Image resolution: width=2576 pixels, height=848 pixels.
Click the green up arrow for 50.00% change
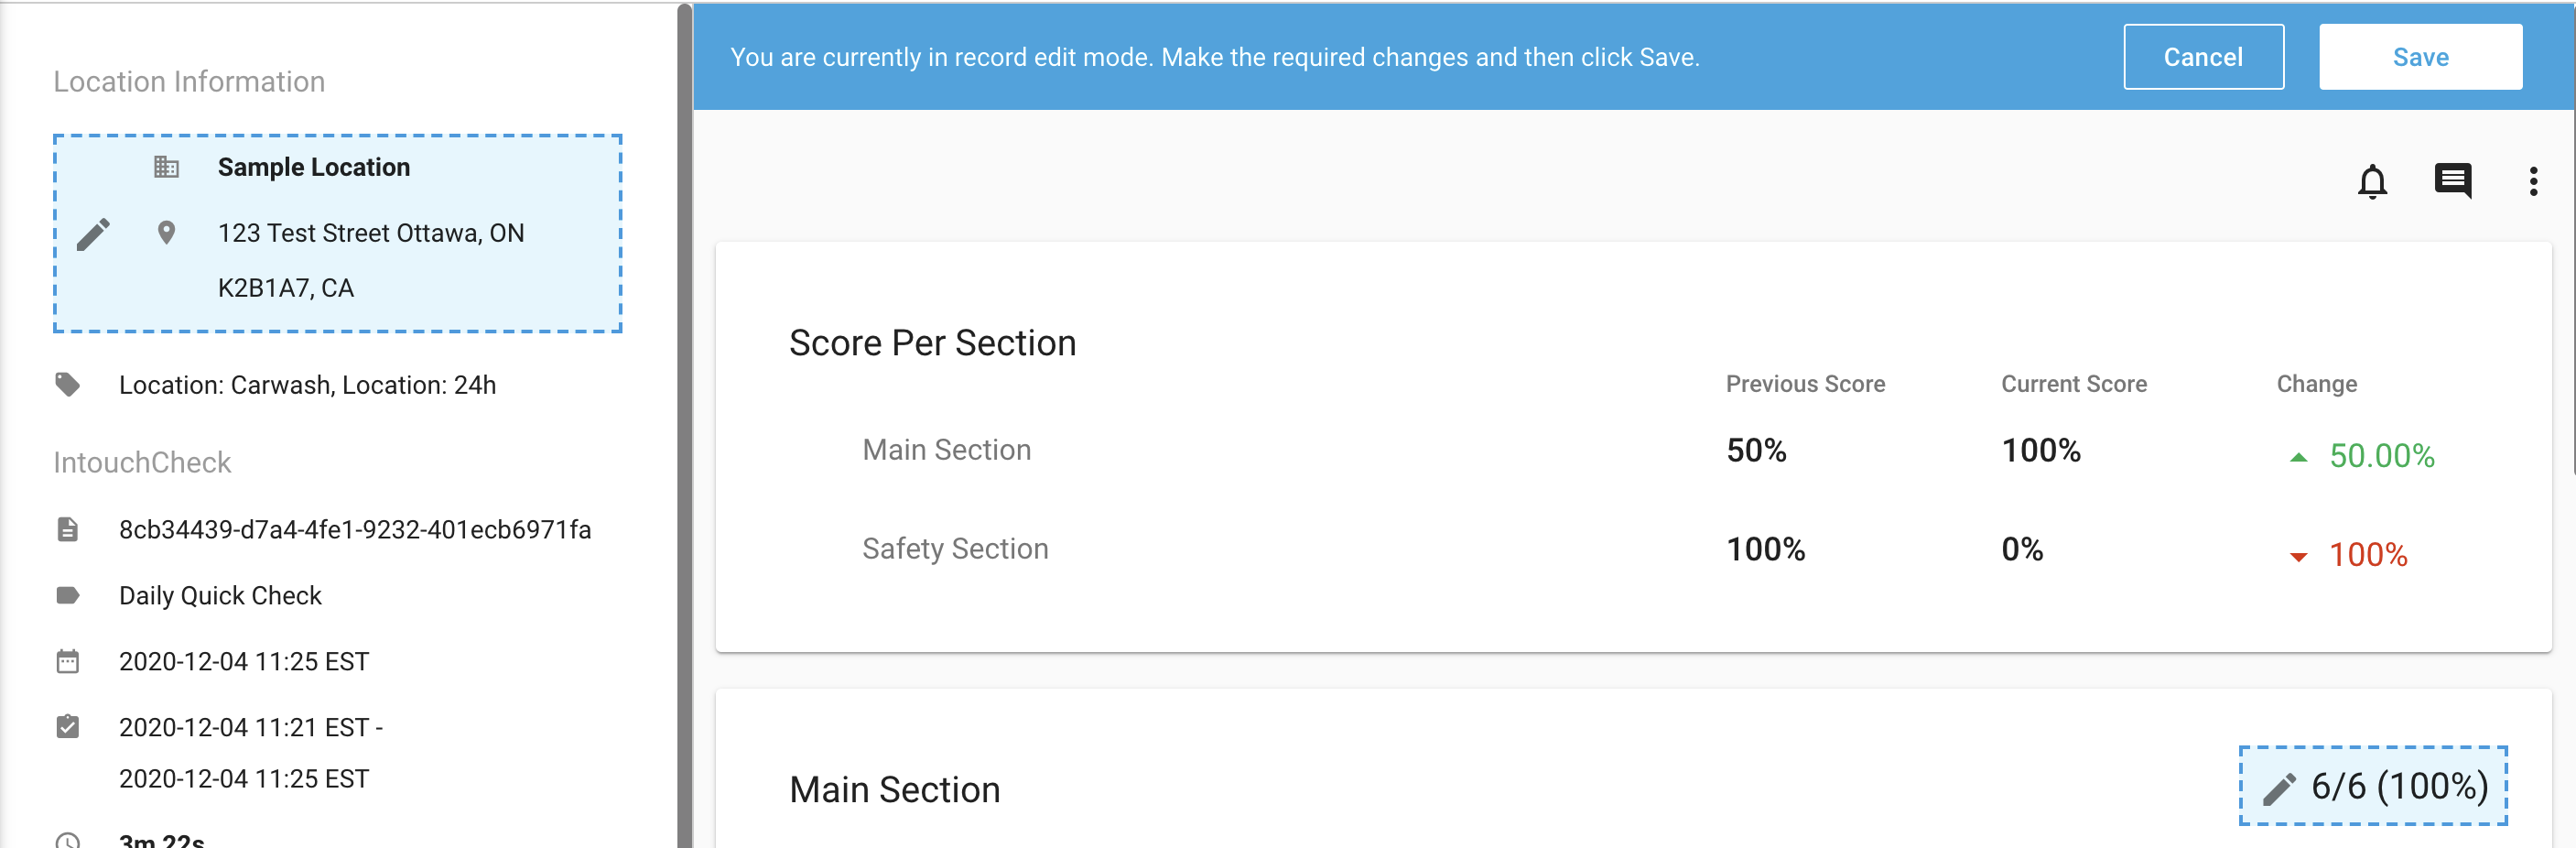coord(2298,457)
